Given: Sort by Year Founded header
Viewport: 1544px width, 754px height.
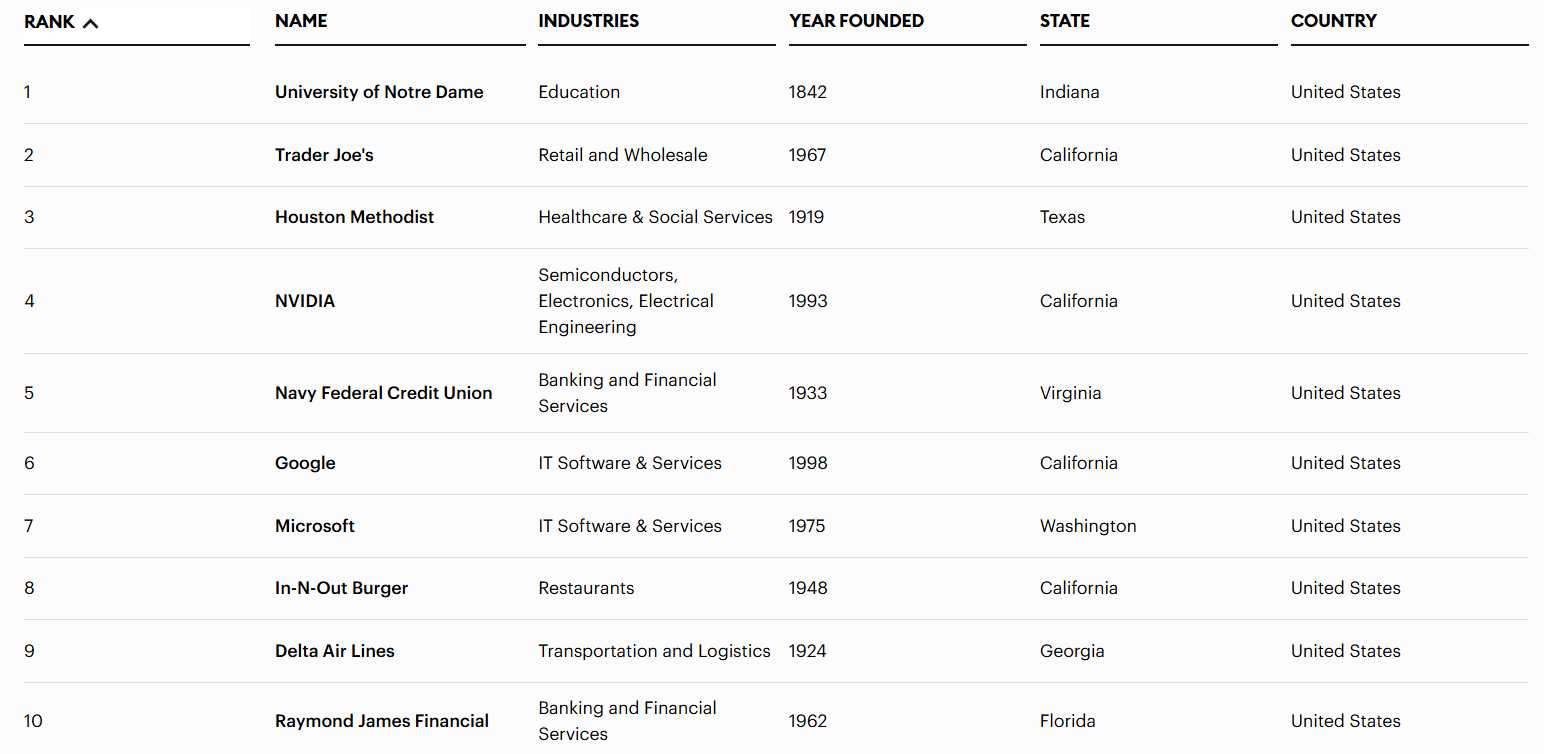Looking at the screenshot, I should [x=856, y=21].
